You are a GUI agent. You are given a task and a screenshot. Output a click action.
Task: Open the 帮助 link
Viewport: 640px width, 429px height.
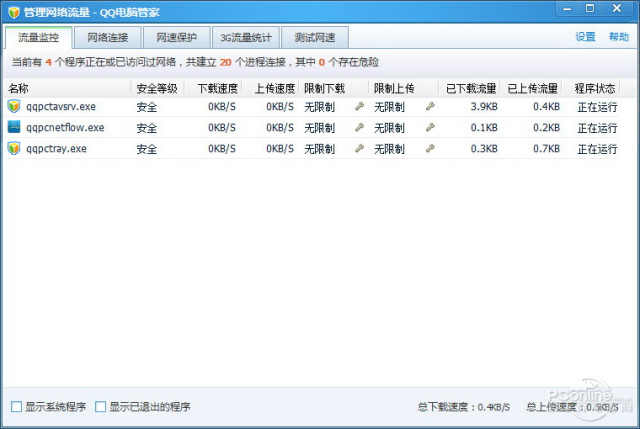tap(619, 37)
